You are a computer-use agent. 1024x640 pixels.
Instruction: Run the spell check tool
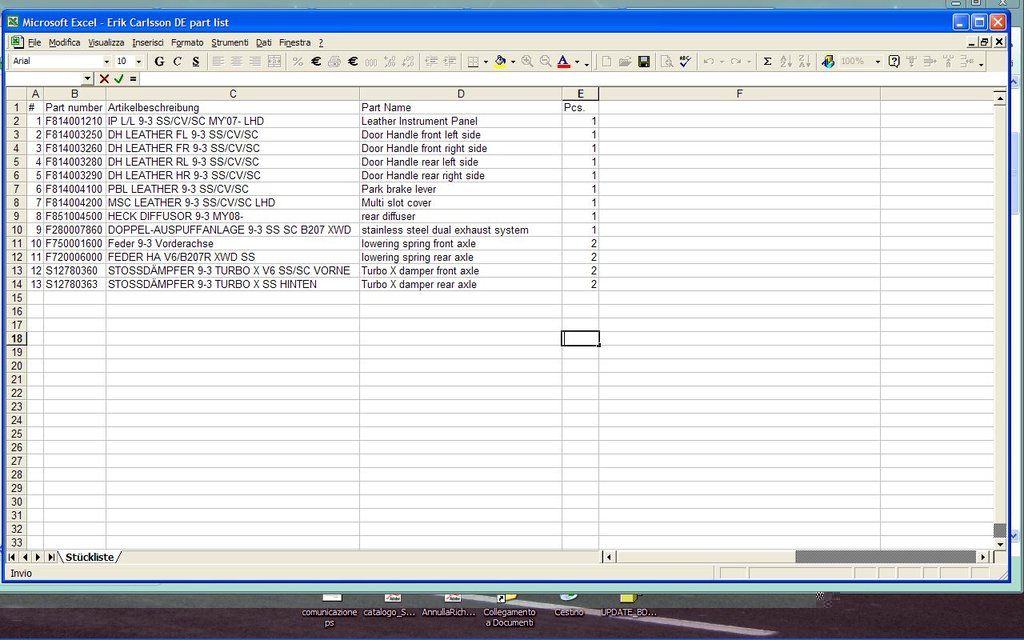tap(685, 61)
